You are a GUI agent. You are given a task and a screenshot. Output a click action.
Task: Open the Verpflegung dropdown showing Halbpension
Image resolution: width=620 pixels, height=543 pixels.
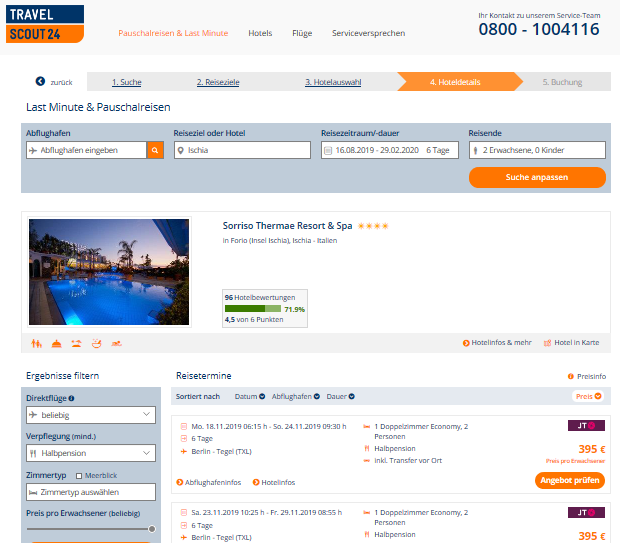(x=91, y=453)
